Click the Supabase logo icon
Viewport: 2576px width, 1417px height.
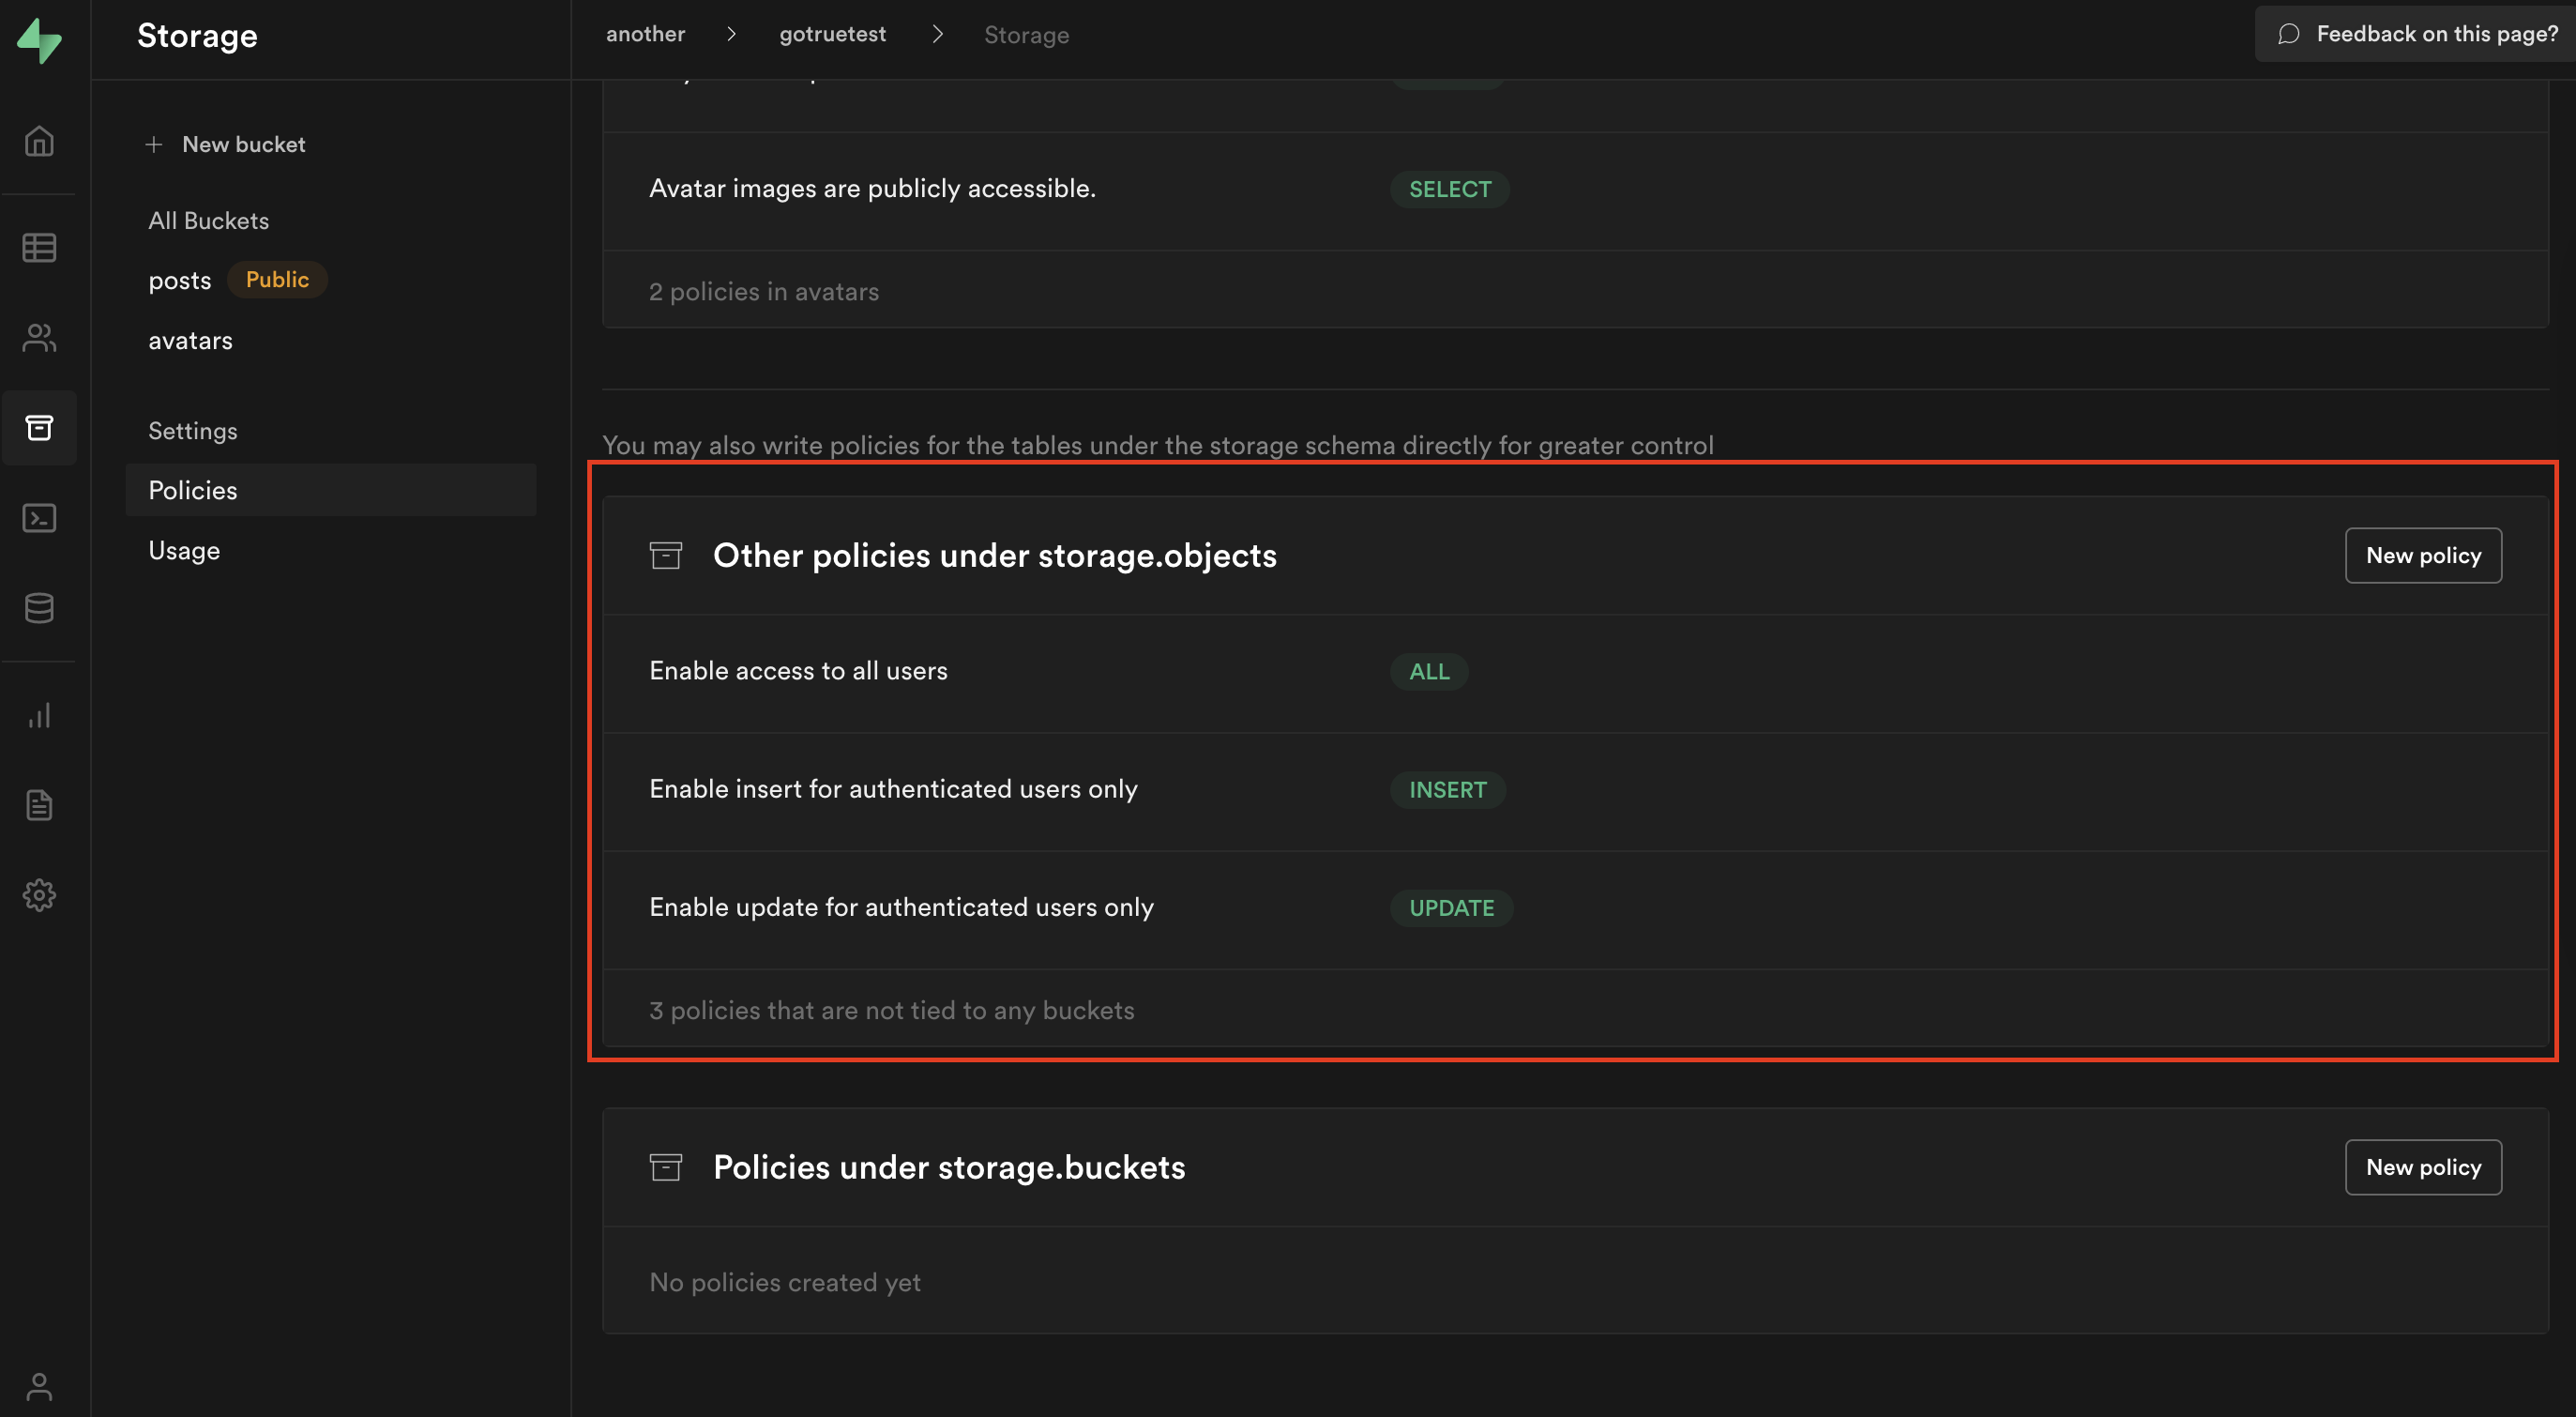(39, 40)
